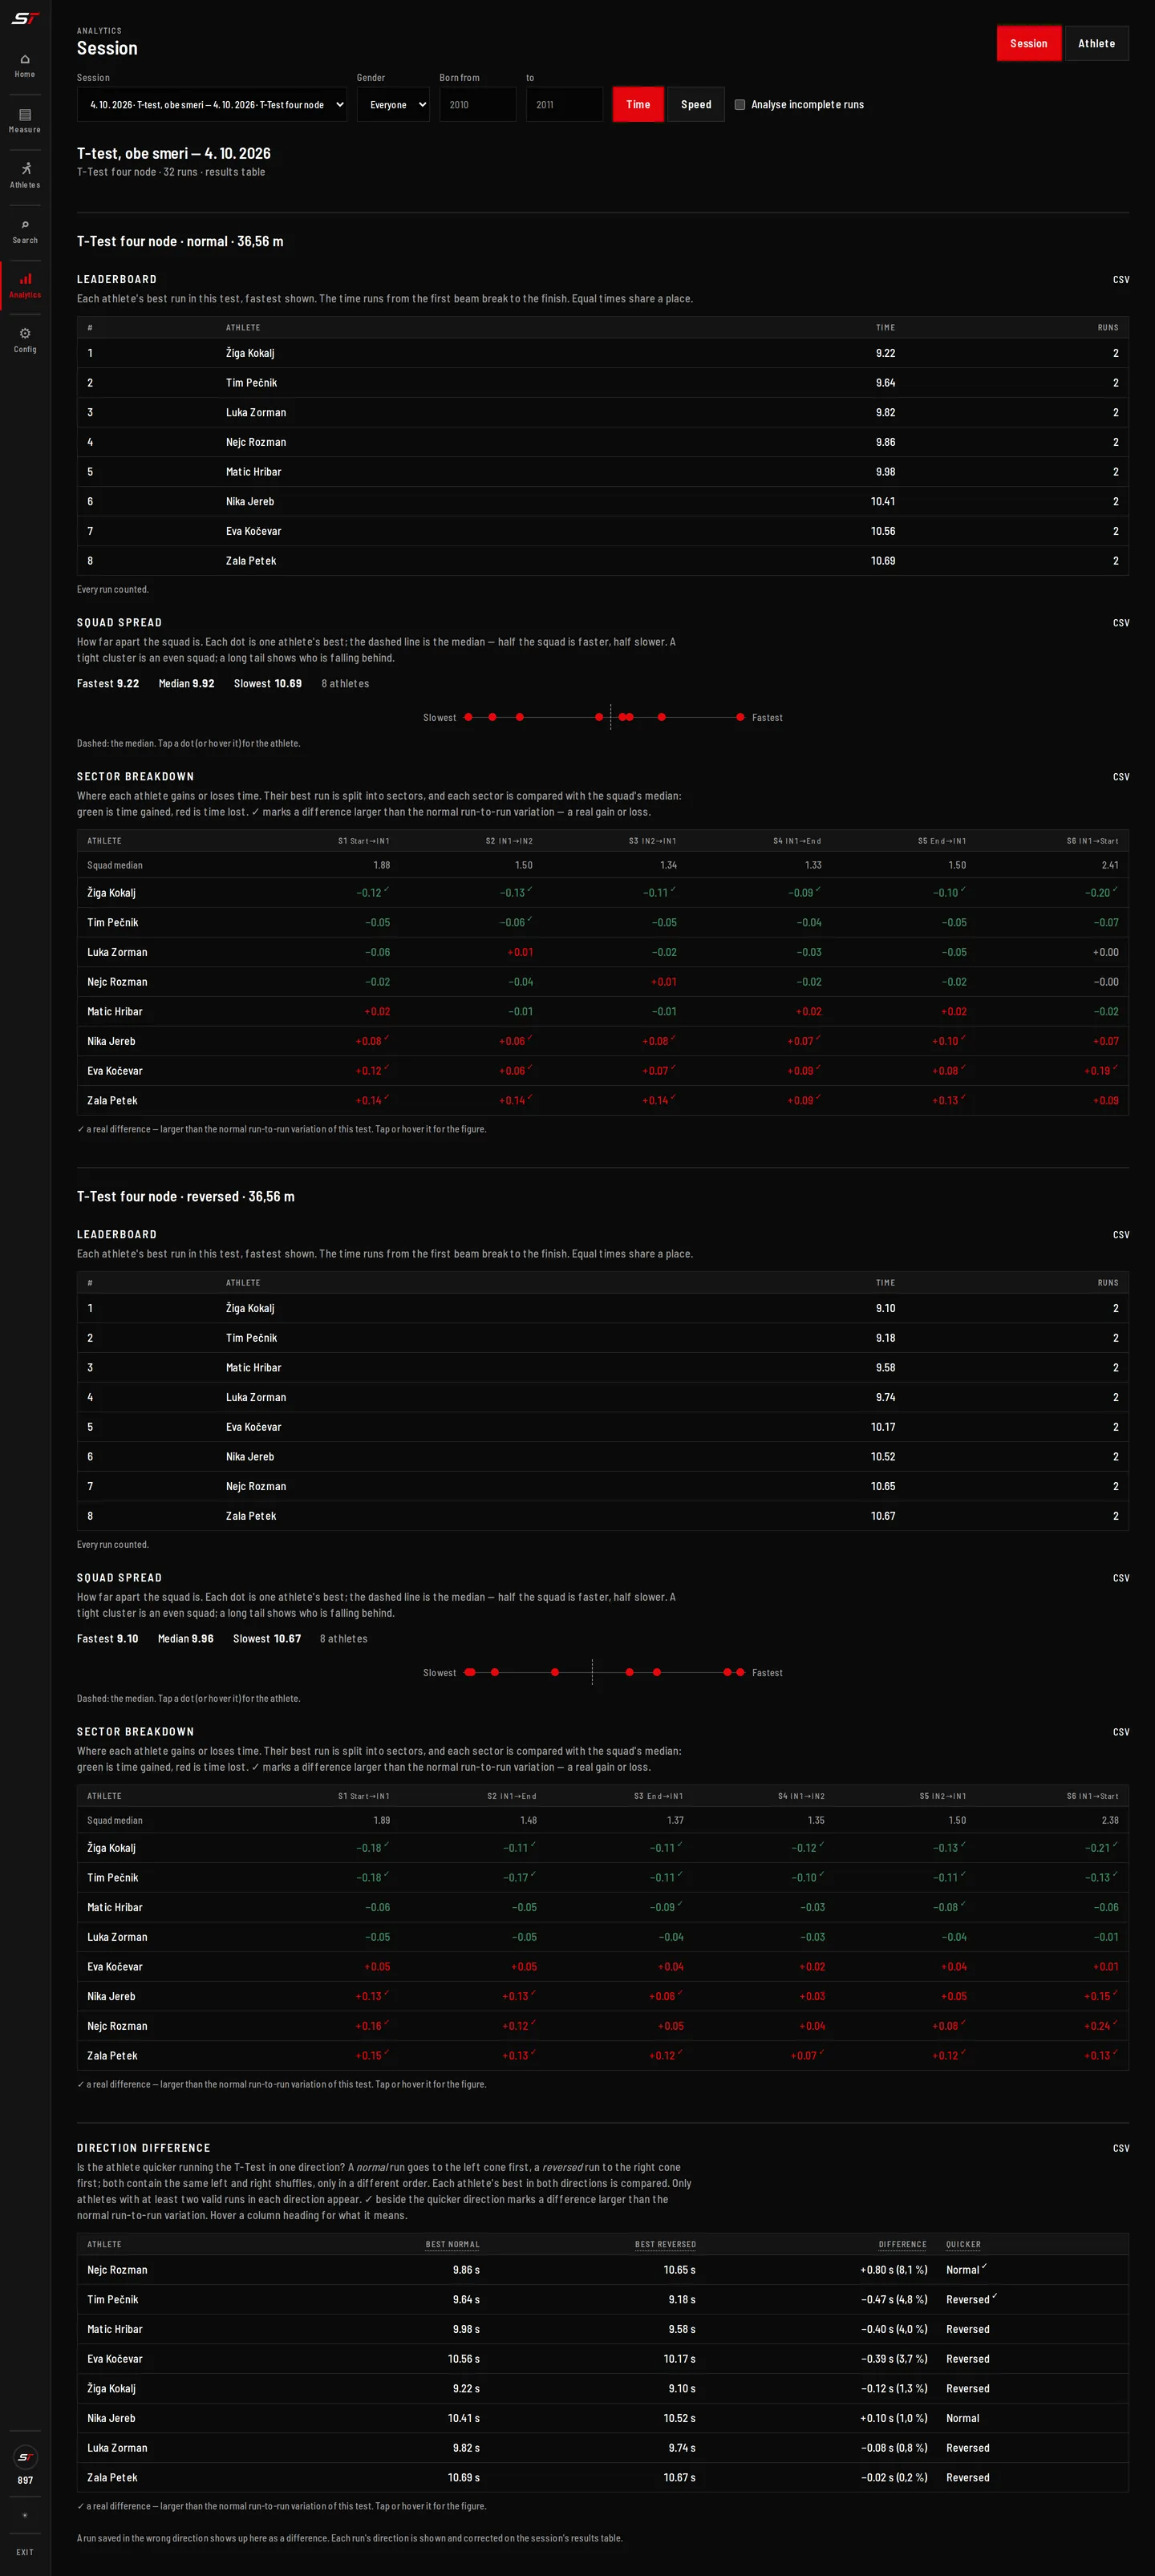Click the Born from year field
The height and width of the screenshot is (2576, 1155).
[478, 104]
